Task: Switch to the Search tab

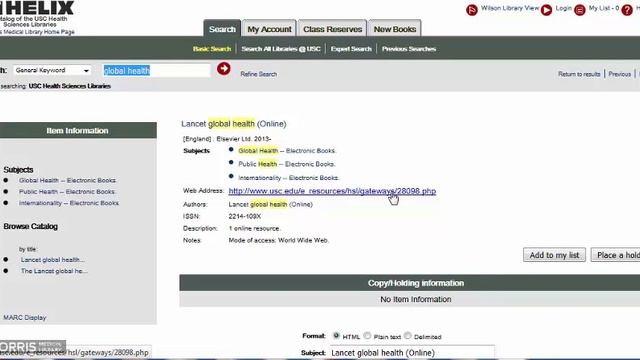Action: [222, 29]
